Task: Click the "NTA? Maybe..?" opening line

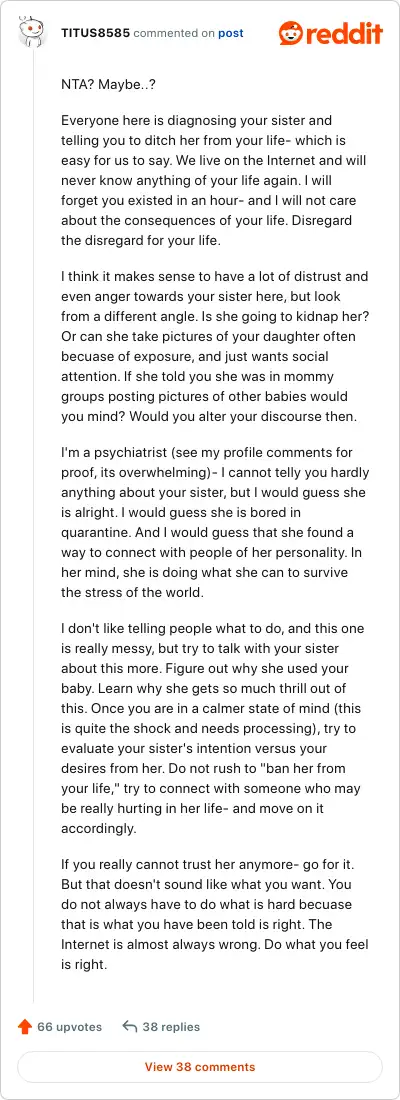Action: coord(98,84)
